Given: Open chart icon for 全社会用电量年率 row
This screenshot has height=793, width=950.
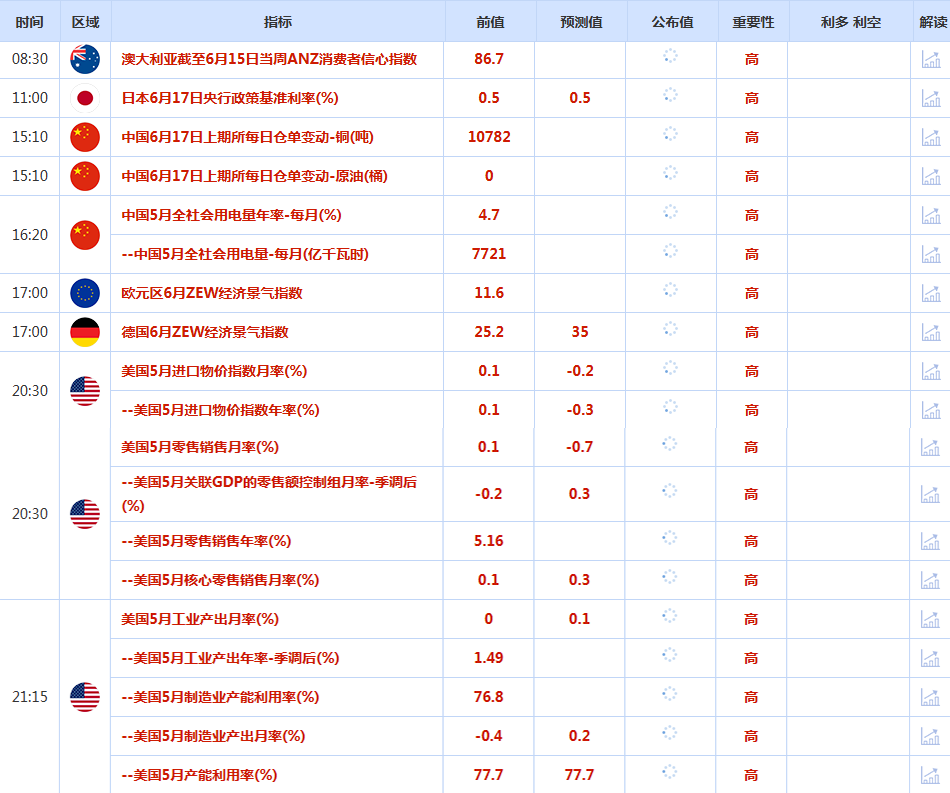Looking at the screenshot, I should tap(931, 215).
